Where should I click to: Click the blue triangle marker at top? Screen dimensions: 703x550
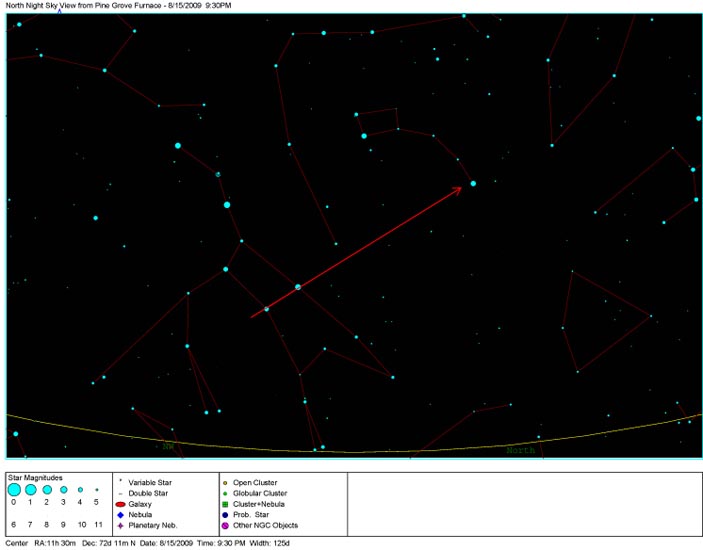[x=59, y=12]
